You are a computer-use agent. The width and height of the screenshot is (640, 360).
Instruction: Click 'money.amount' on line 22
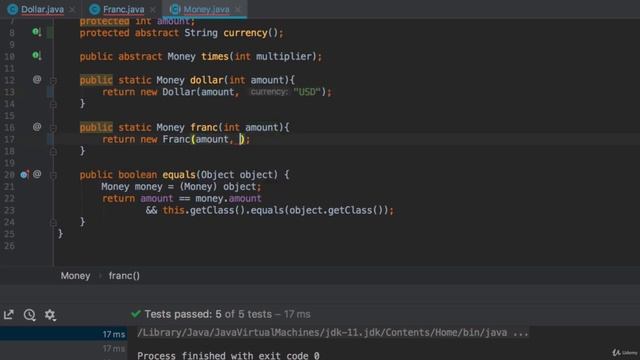pos(228,198)
